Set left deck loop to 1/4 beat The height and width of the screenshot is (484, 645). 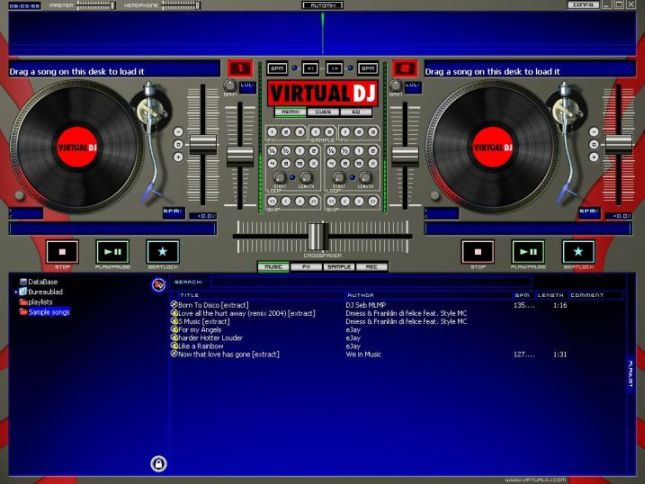272,151
